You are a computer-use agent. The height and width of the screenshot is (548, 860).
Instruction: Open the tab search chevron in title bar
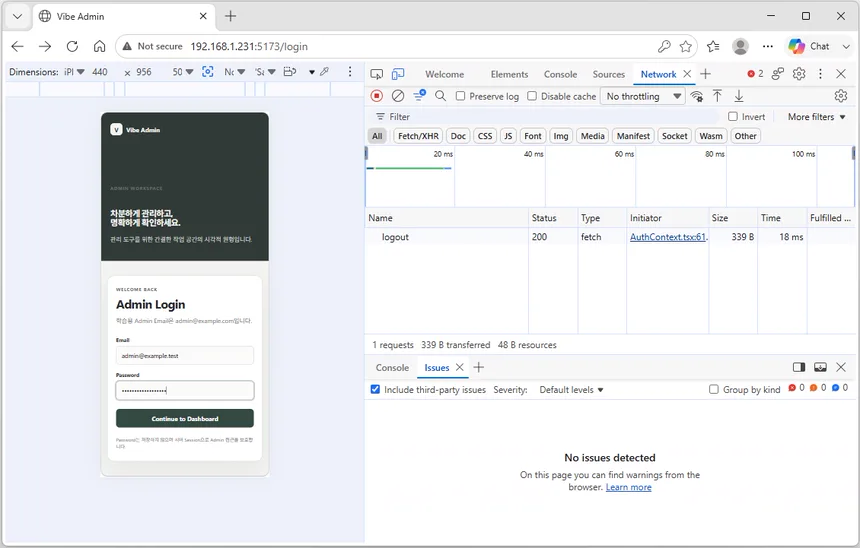coord(18,16)
